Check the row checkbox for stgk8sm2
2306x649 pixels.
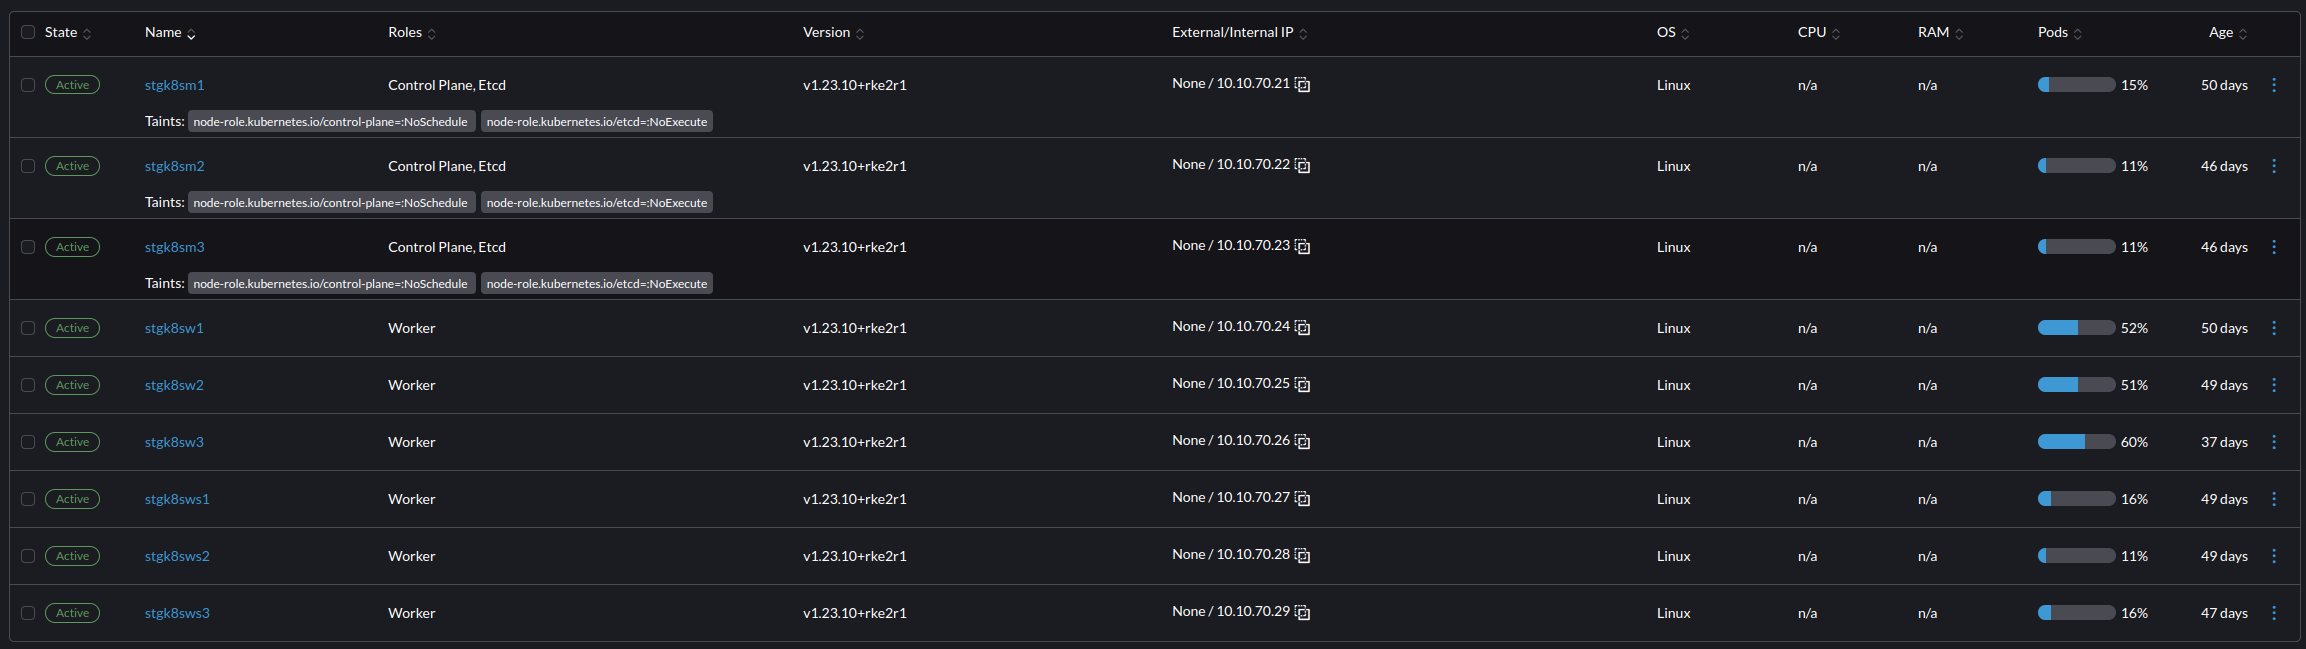click(27, 166)
